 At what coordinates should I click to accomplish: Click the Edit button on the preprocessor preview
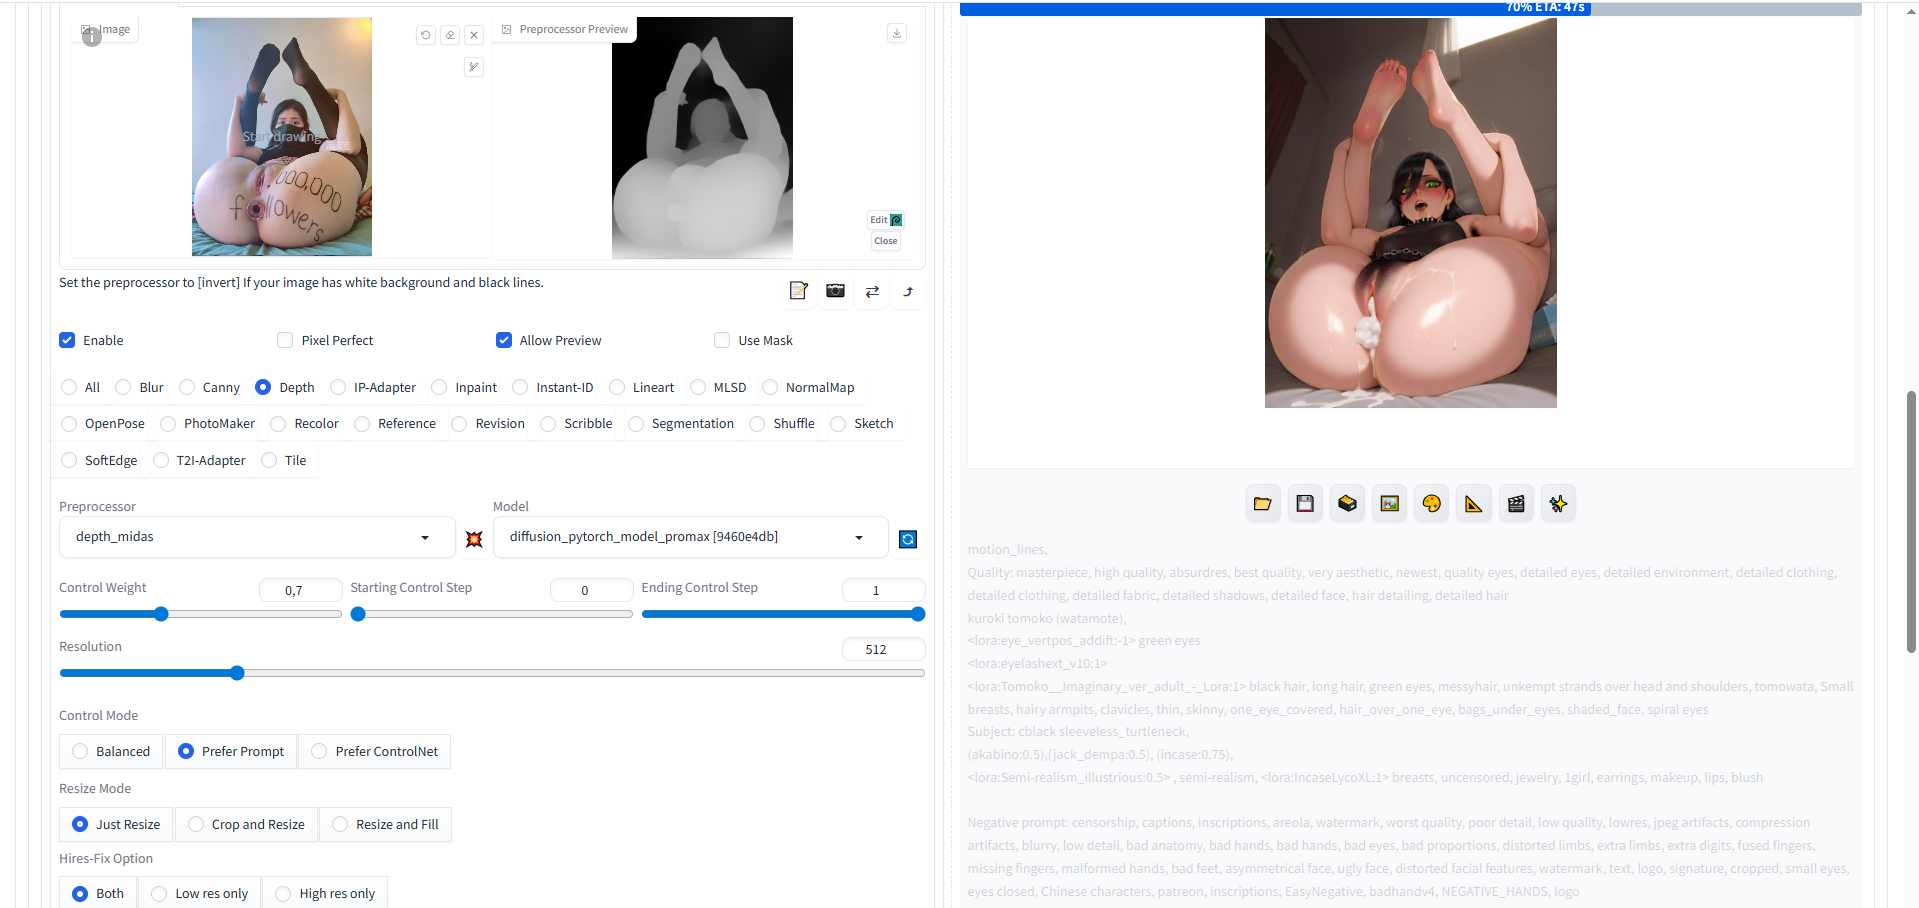coord(886,220)
